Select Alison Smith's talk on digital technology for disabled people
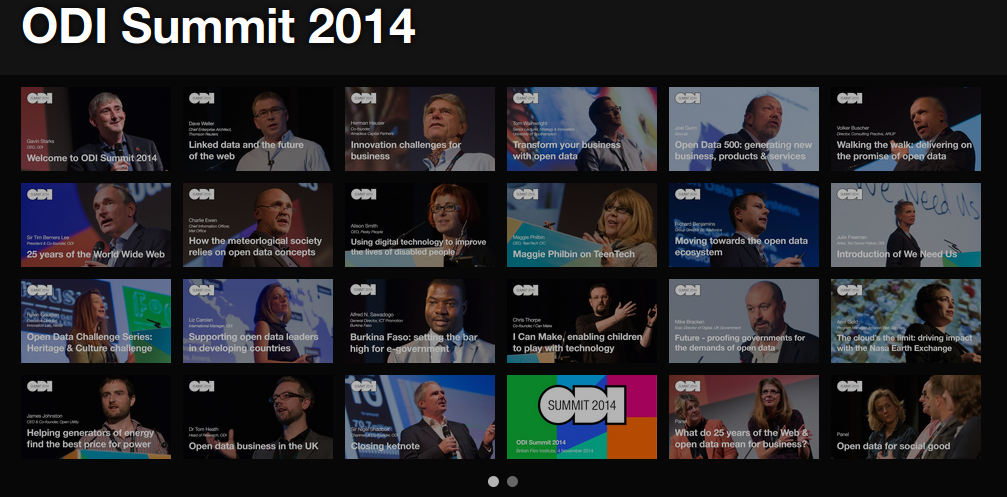The image size is (1007, 497). point(420,225)
